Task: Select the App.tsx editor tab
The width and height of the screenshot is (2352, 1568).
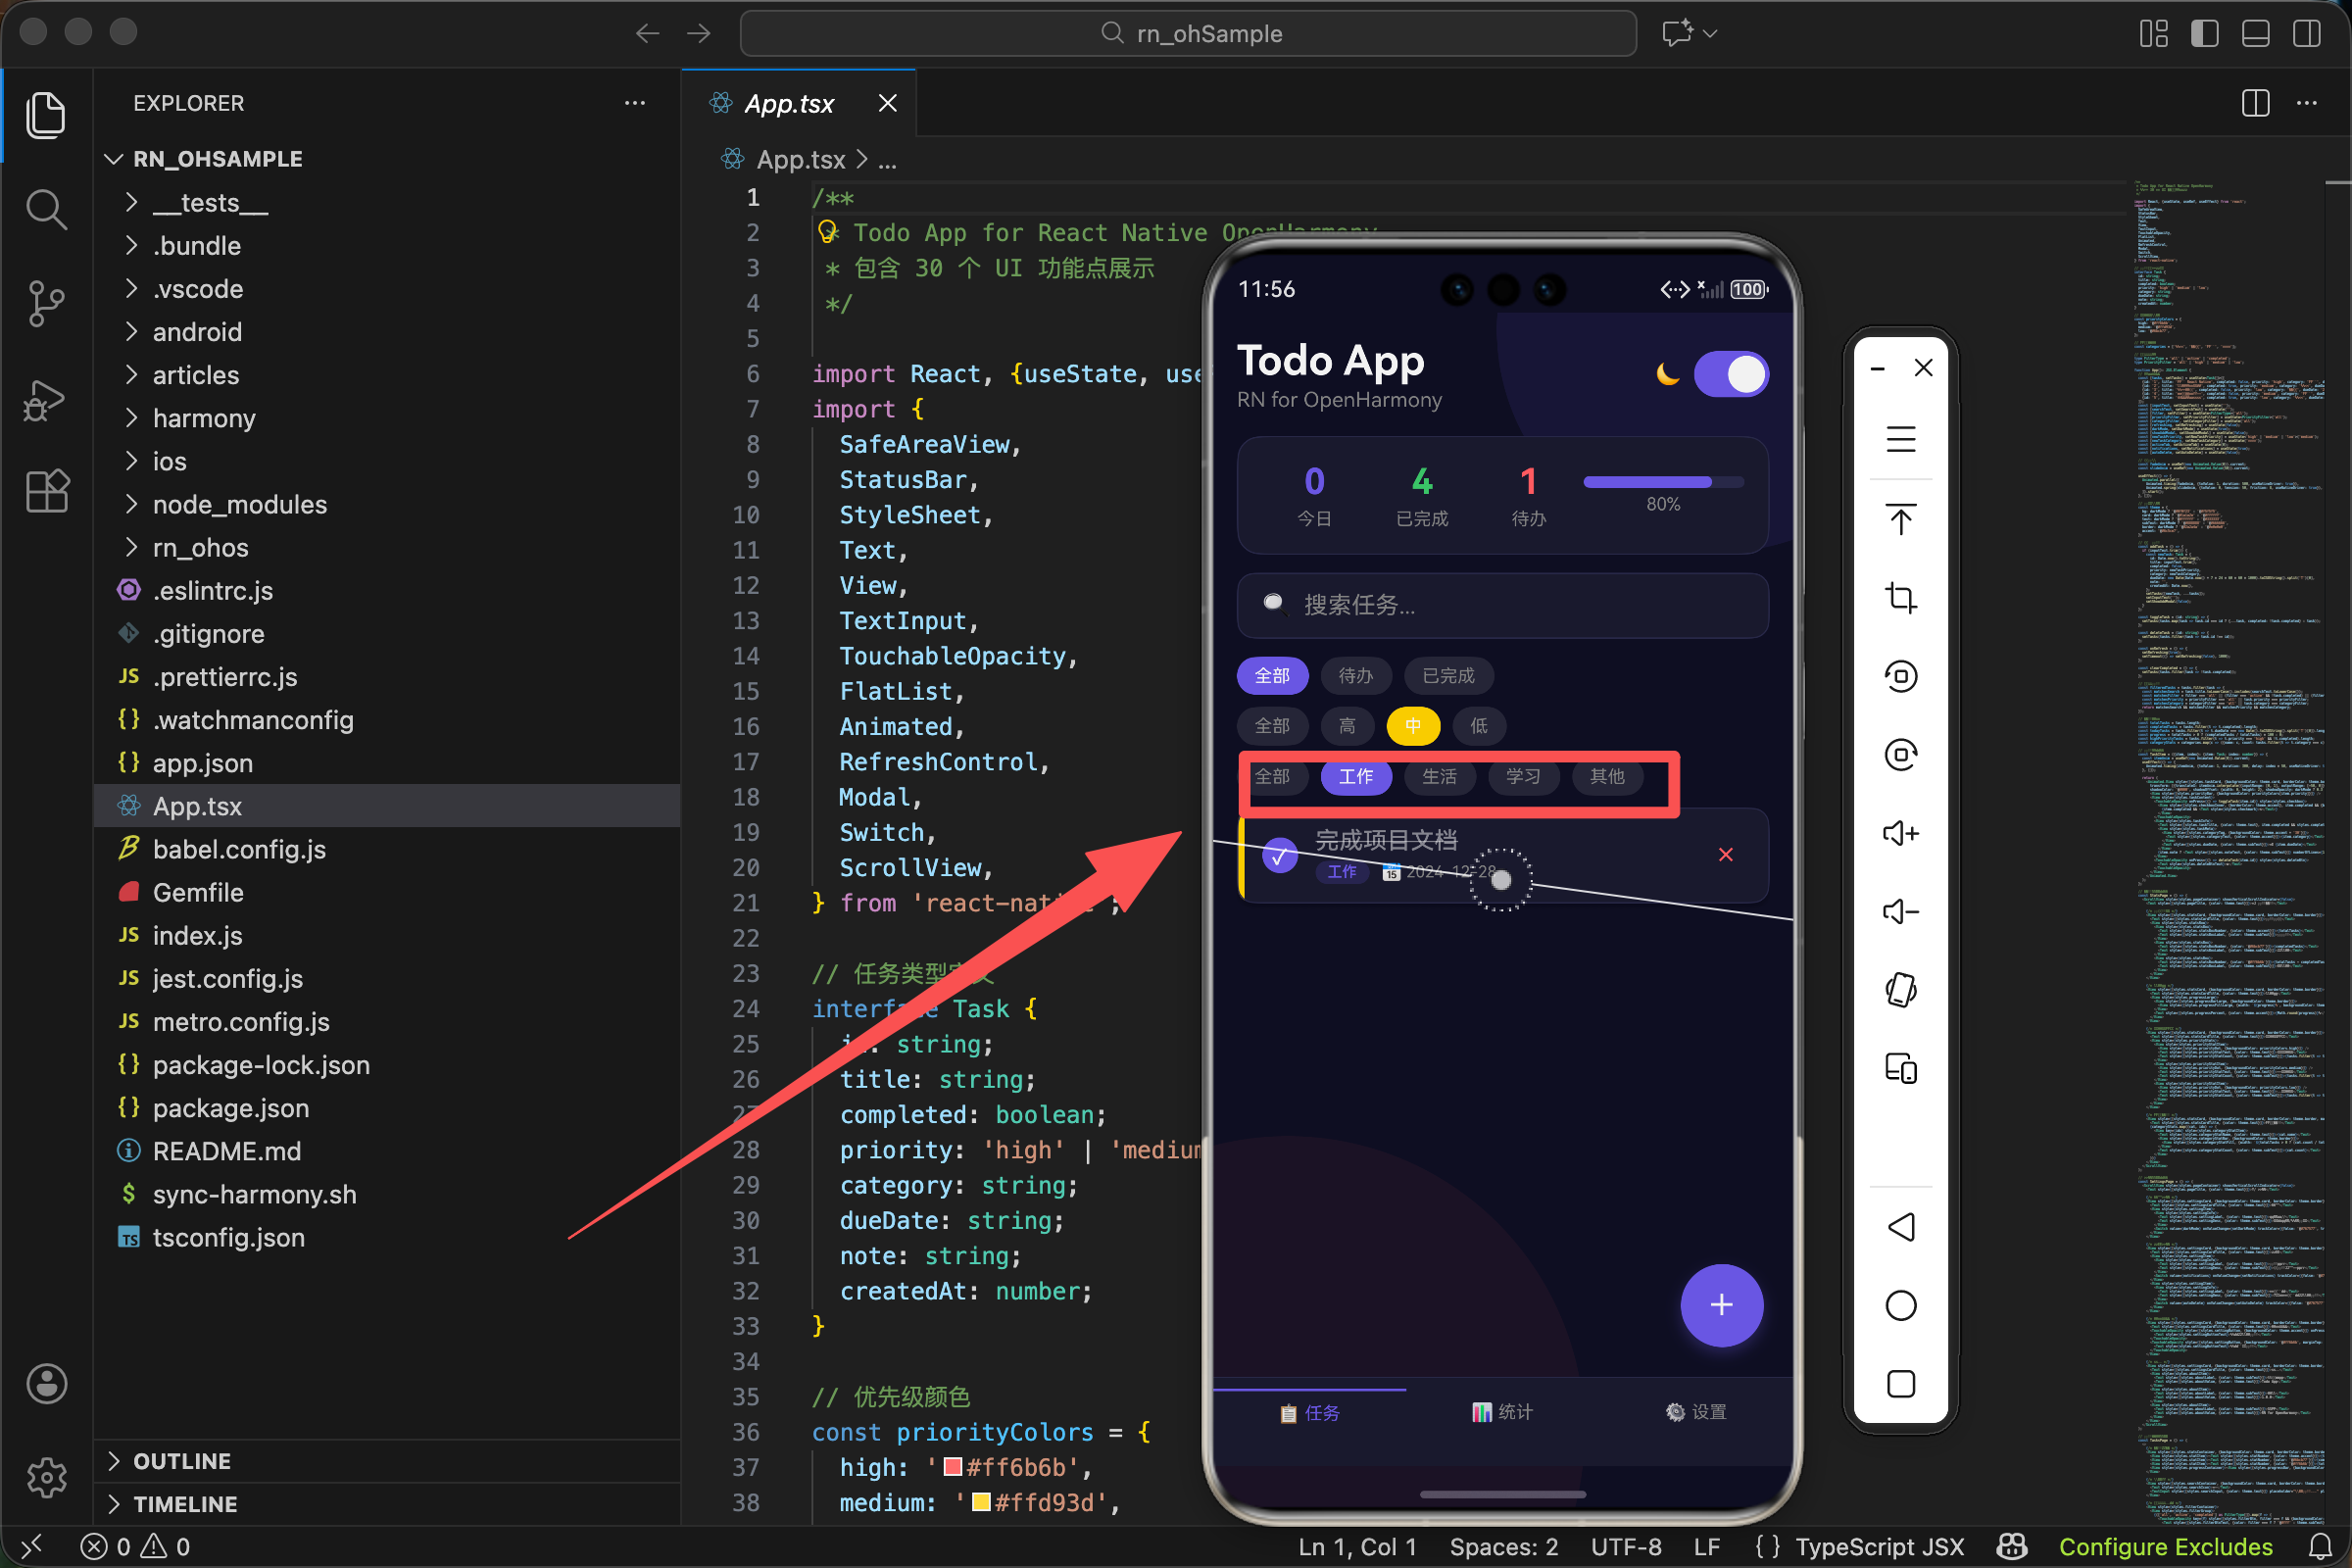Action: coord(788,103)
